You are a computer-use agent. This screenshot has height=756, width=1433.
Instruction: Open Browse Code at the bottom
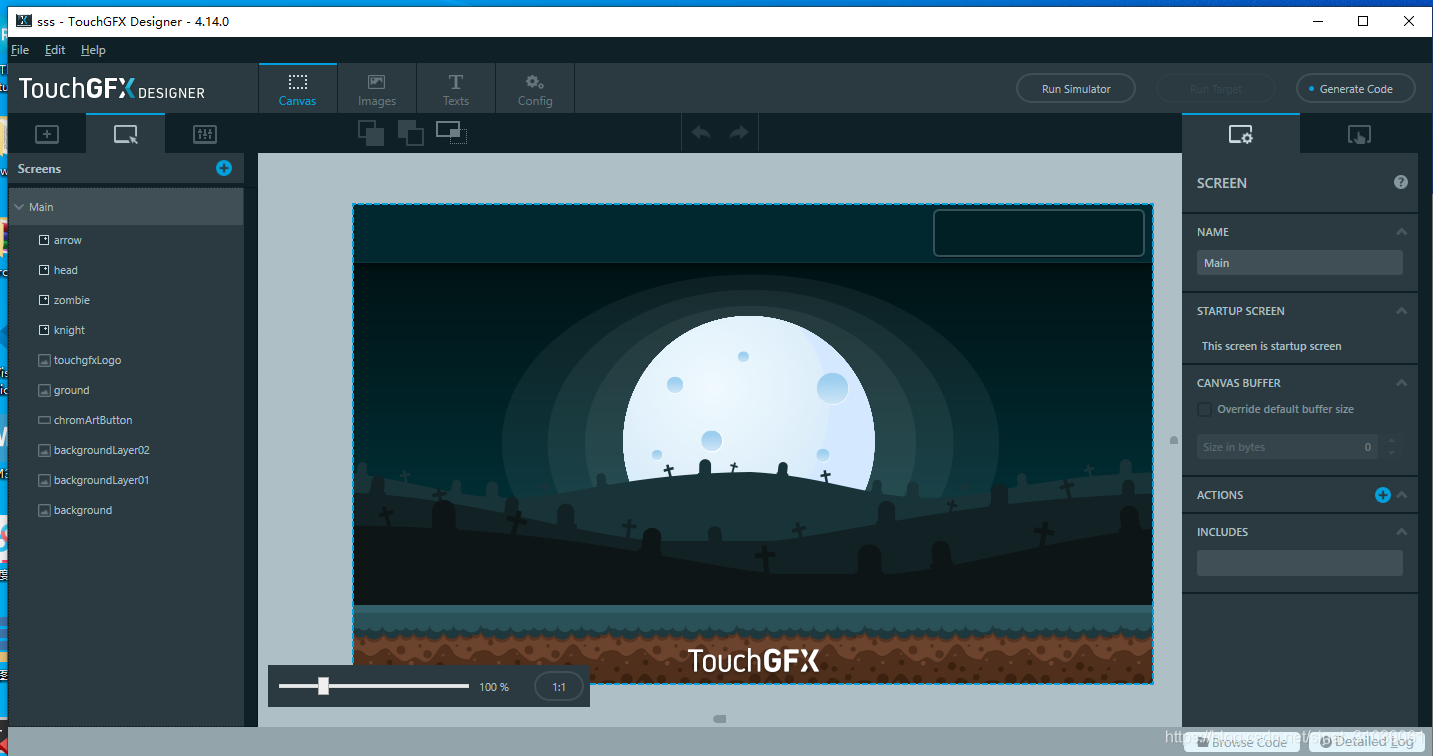[1240, 742]
